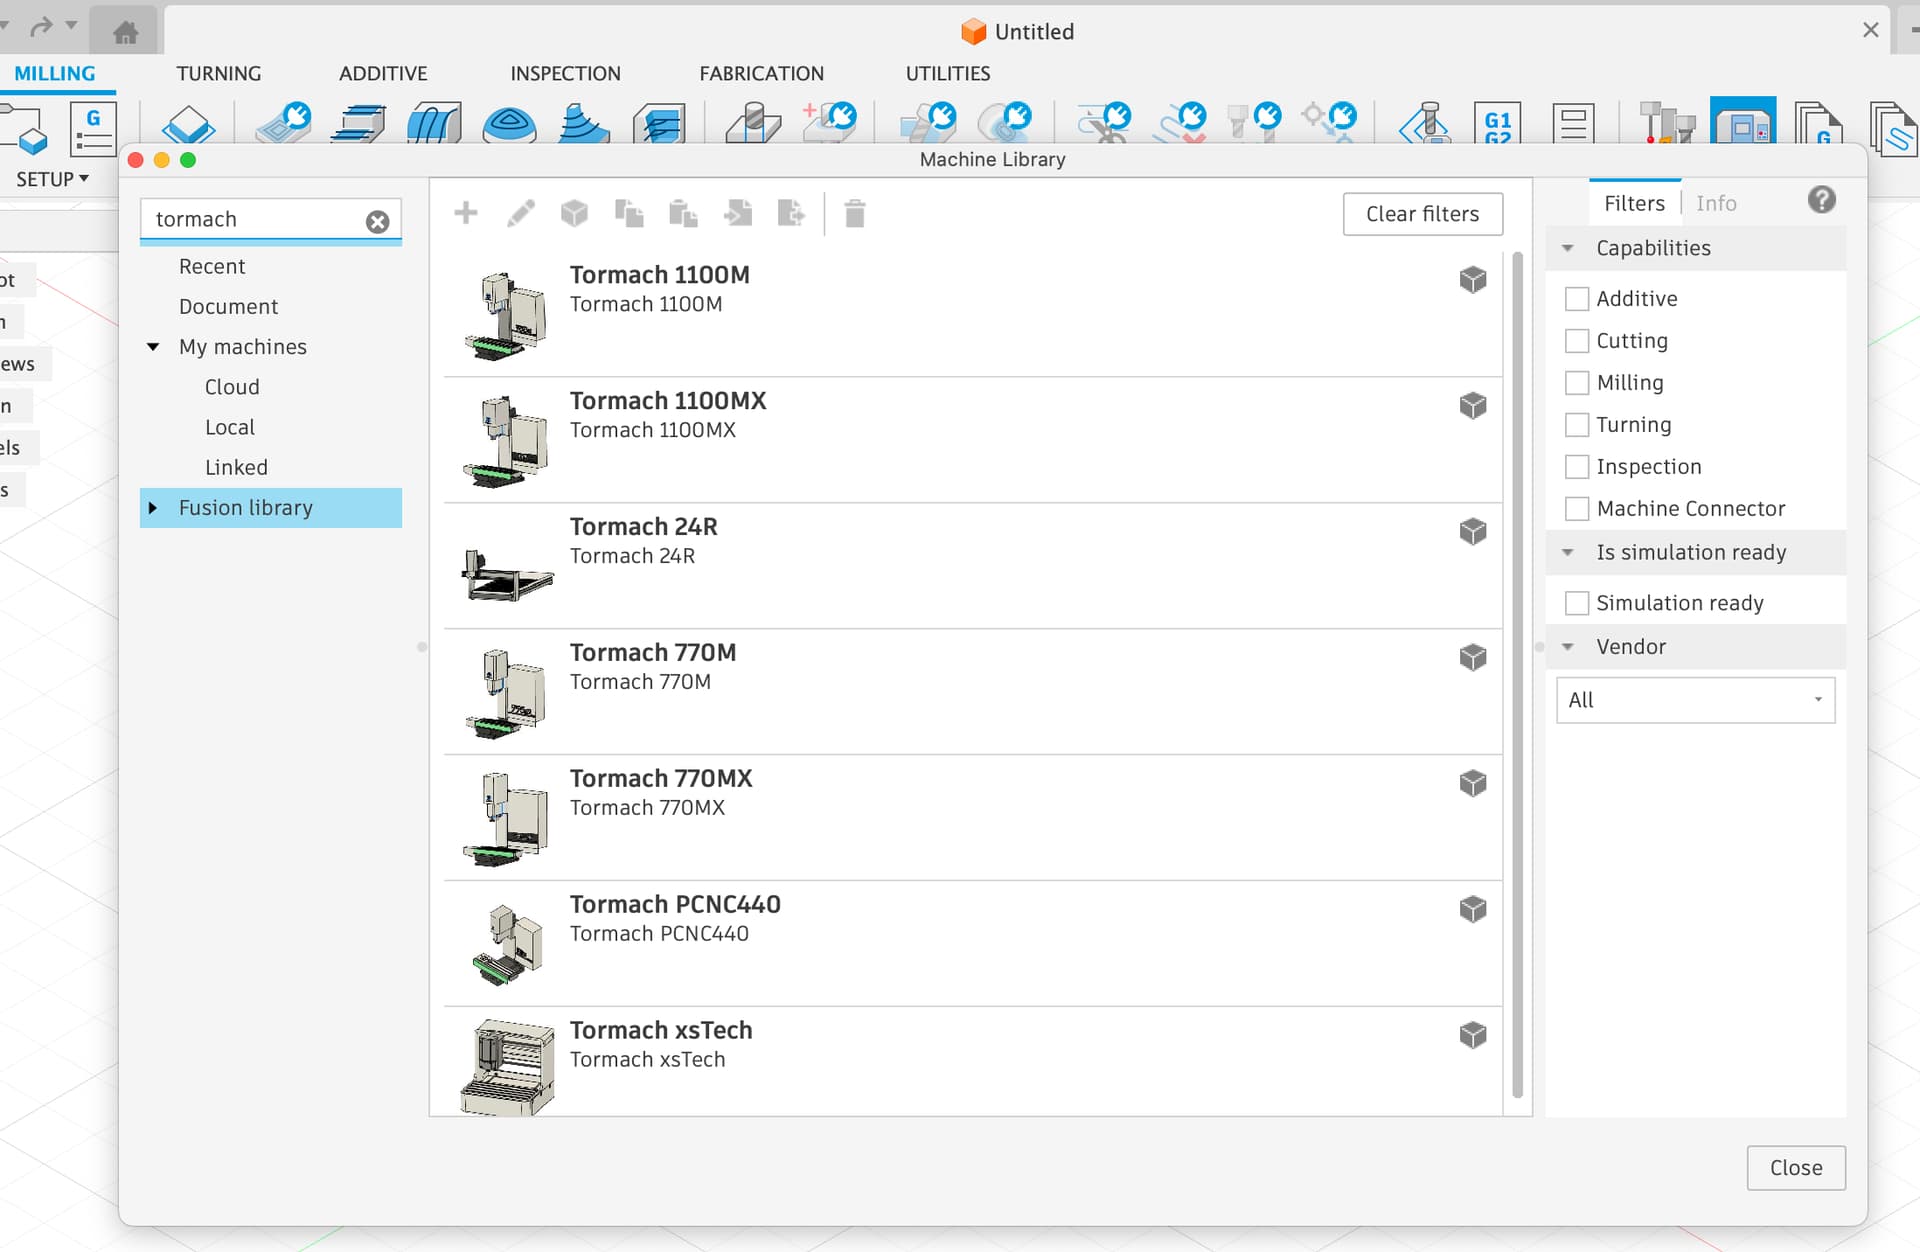Tick the Machine Connector checkbox

pyautogui.click(x=1577, y=509)
